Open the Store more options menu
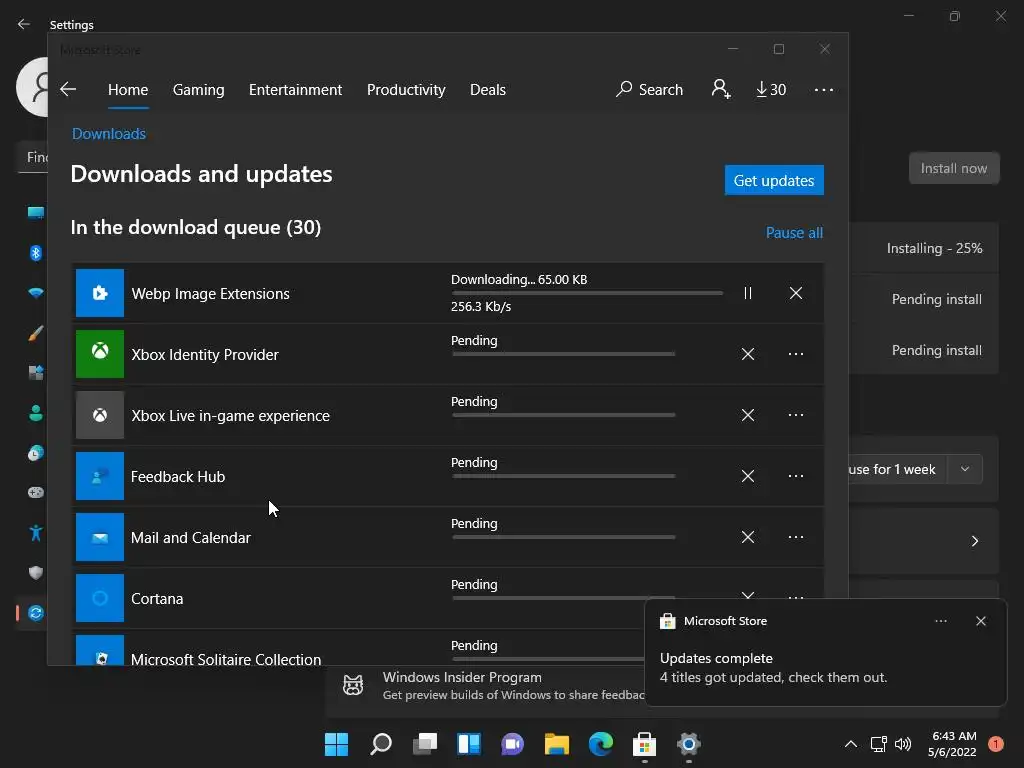 pyautogui.click(x=824, y=89)
